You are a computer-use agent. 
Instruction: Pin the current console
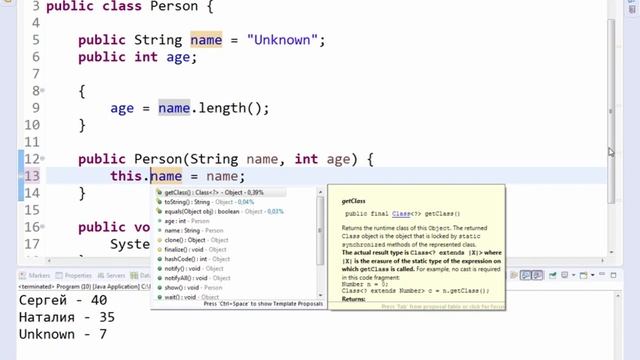pyautogui.click(x=553, y=276)
